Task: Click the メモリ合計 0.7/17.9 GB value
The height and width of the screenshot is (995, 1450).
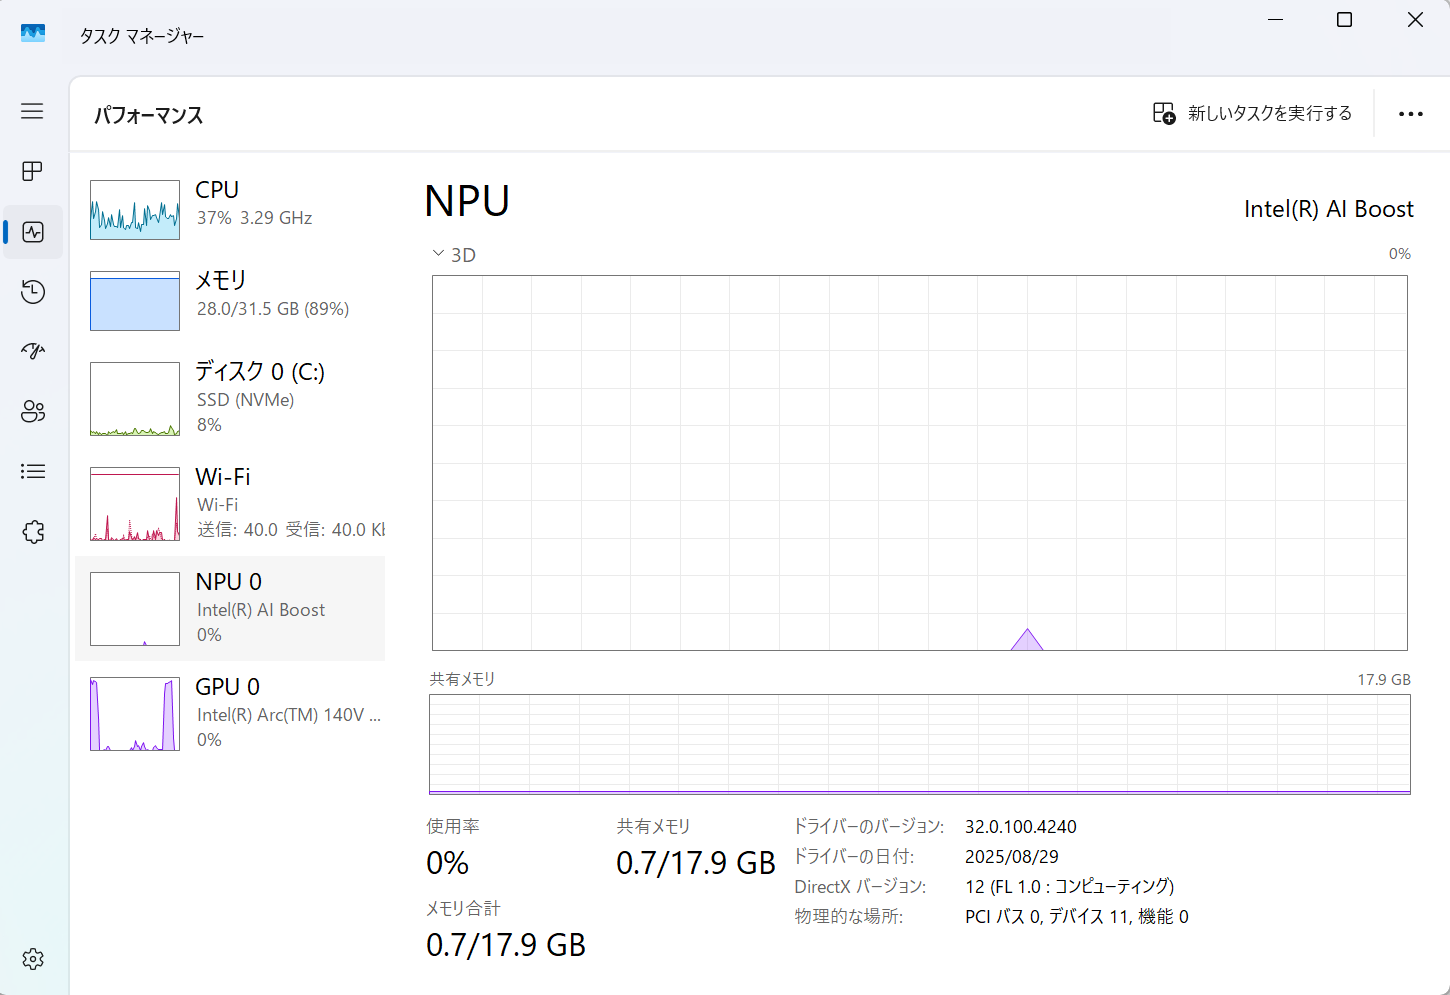Action: [x=506, y=945]
